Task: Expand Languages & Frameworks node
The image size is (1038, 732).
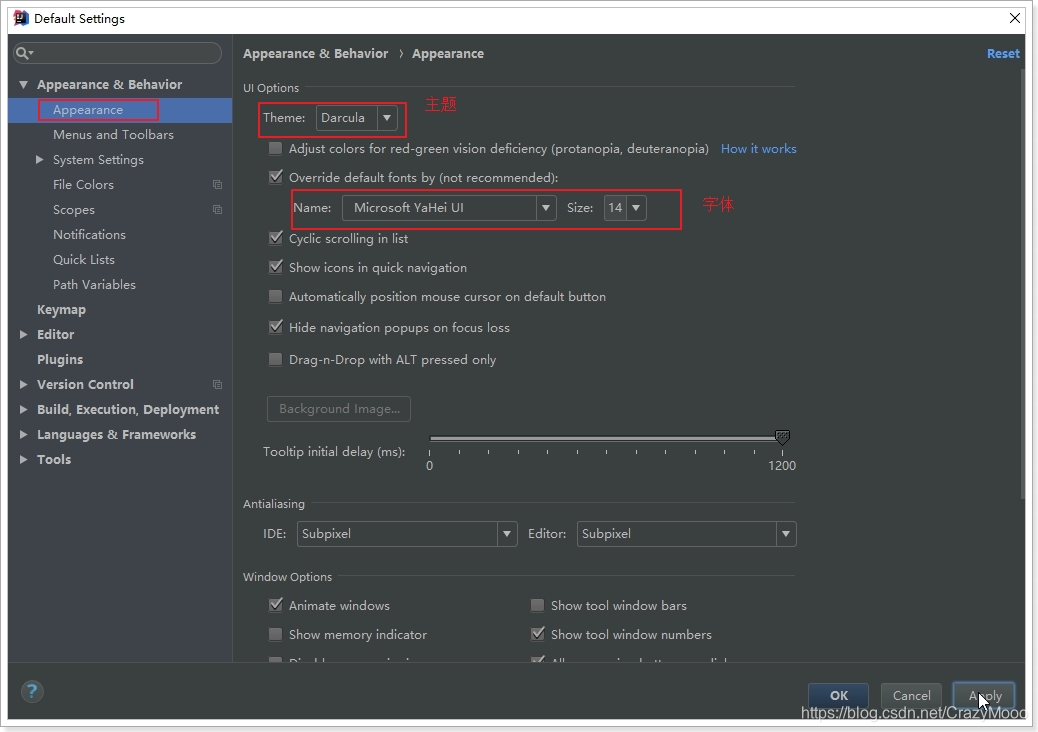Action: tap(24, 435)
